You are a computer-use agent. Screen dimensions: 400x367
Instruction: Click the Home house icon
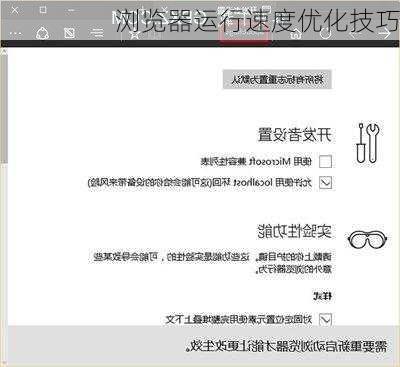[x=295, y=34]
